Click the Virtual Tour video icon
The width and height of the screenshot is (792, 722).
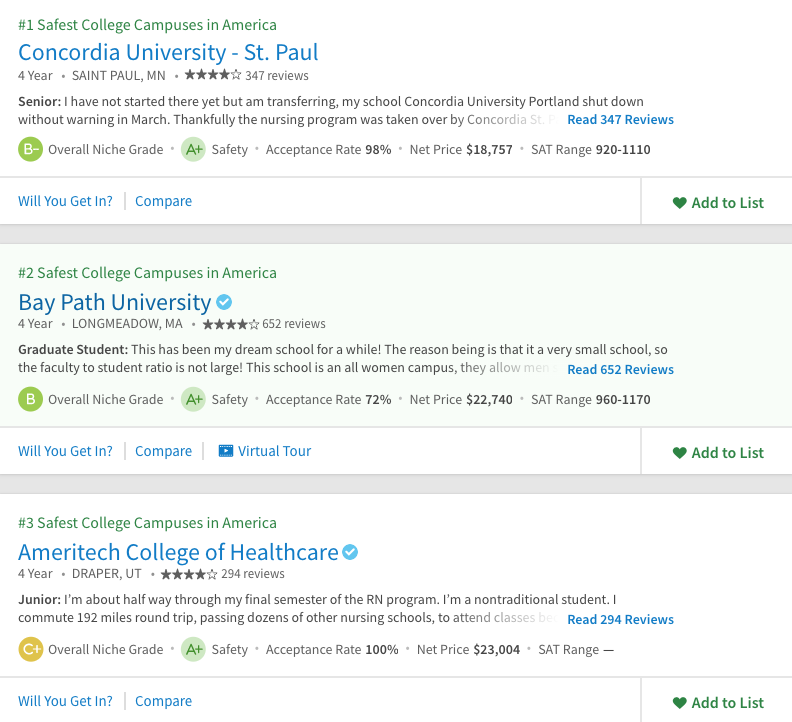(x=225, y=451)
